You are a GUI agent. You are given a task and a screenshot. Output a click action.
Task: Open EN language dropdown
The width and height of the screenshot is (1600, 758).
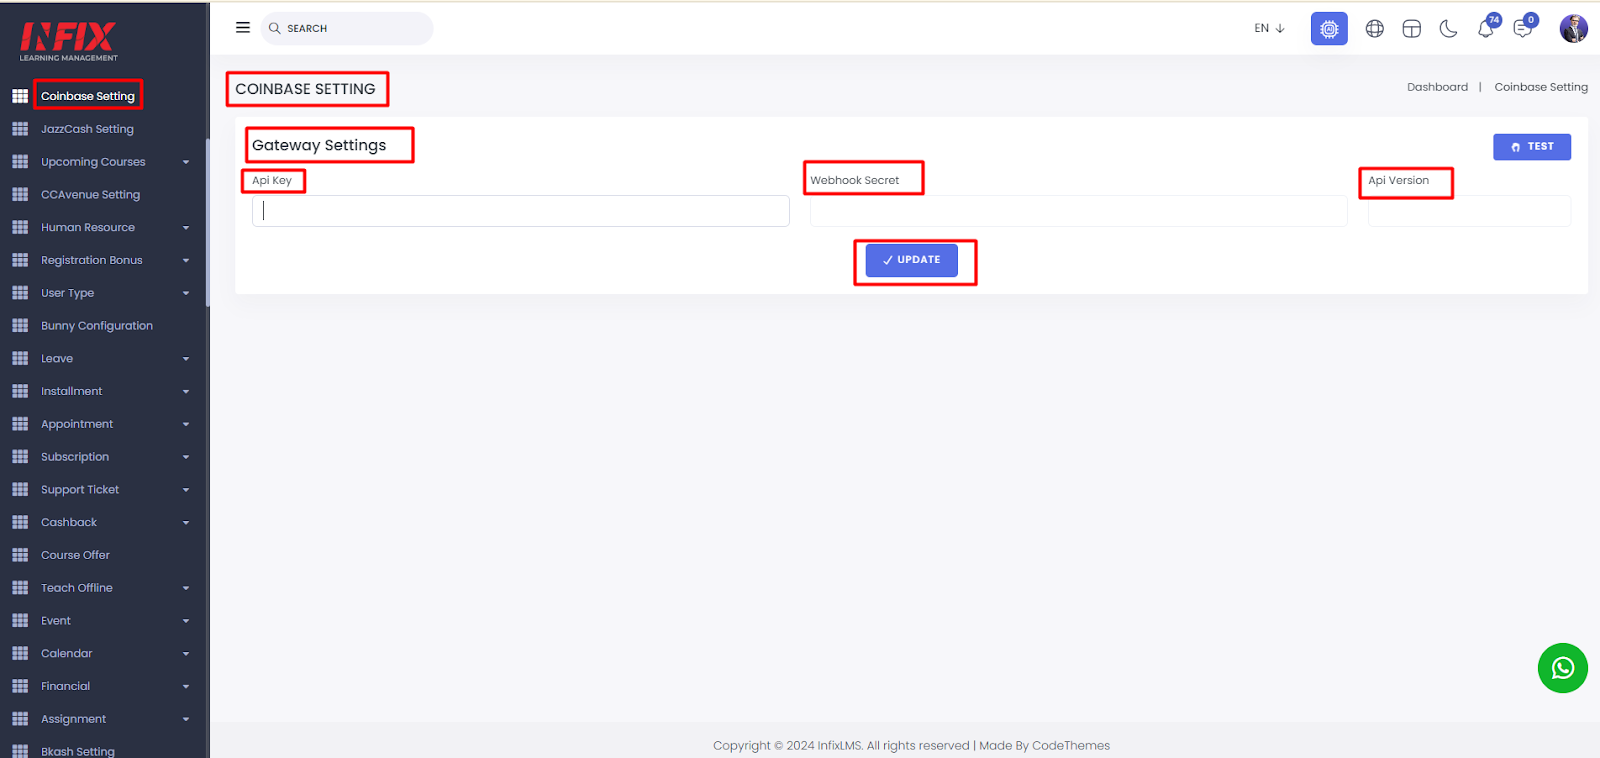[x=1269, y=28]
